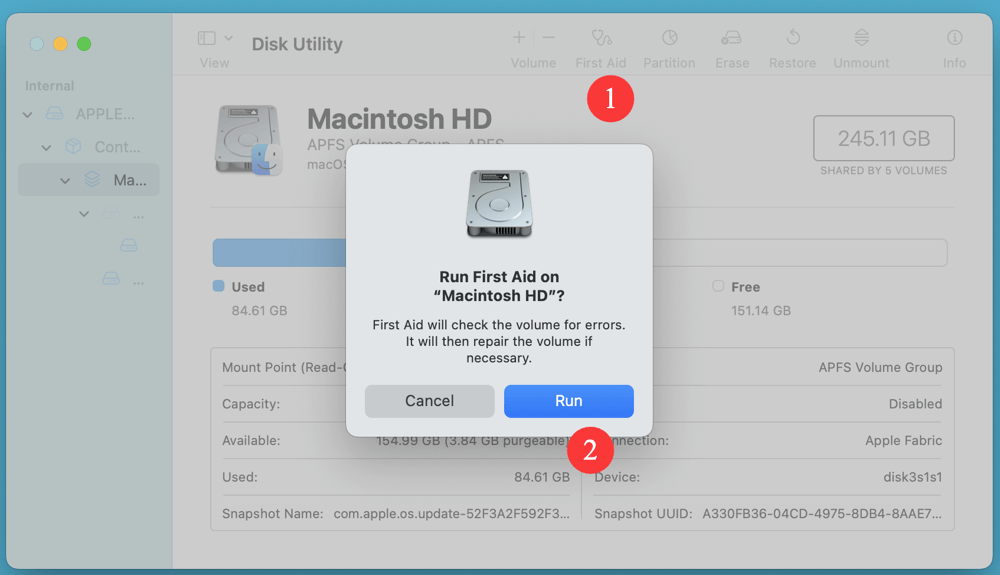Click the First Aid stethoscope icon
This screenshot has height=575, width=1000.
coord(601,38)
